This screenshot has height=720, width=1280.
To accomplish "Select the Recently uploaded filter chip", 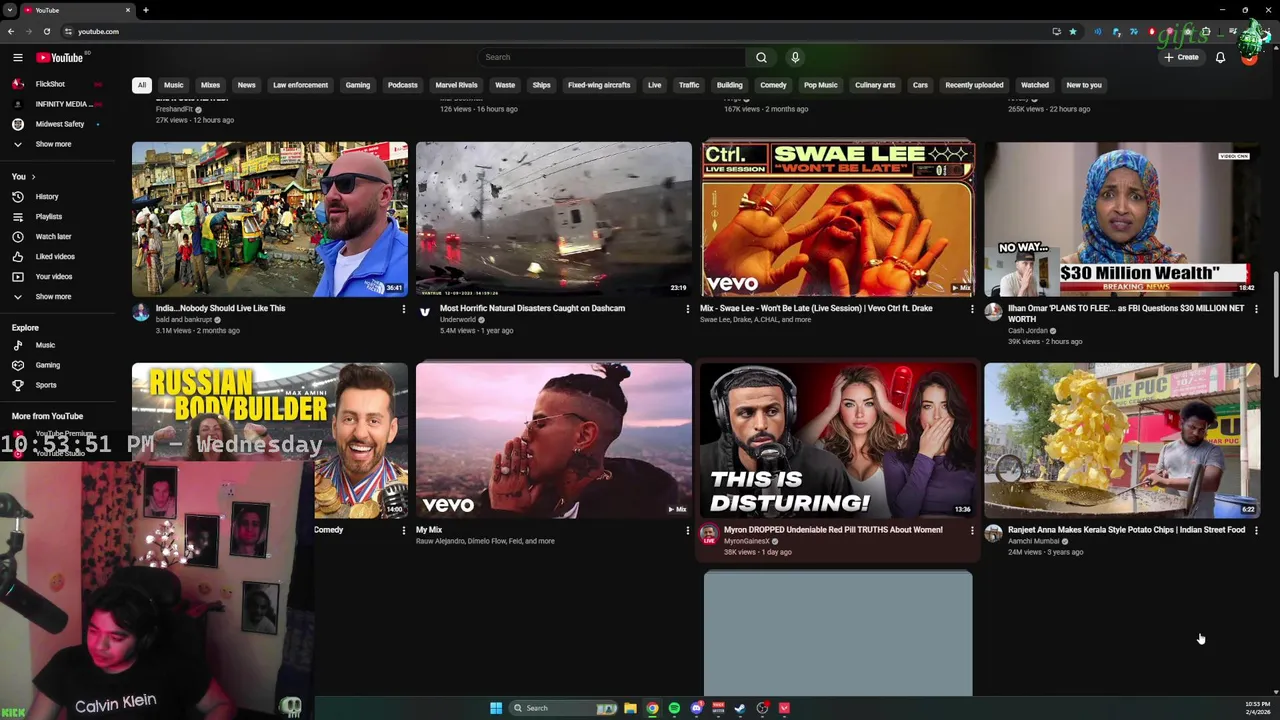I will [x=974, y=85].
